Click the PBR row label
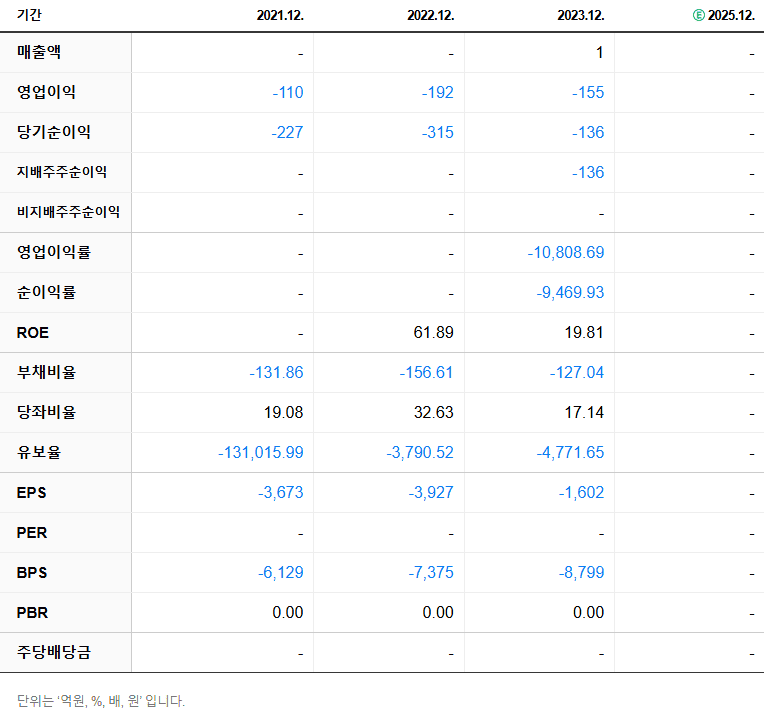The image size is (764, 712). coord(33,612)
